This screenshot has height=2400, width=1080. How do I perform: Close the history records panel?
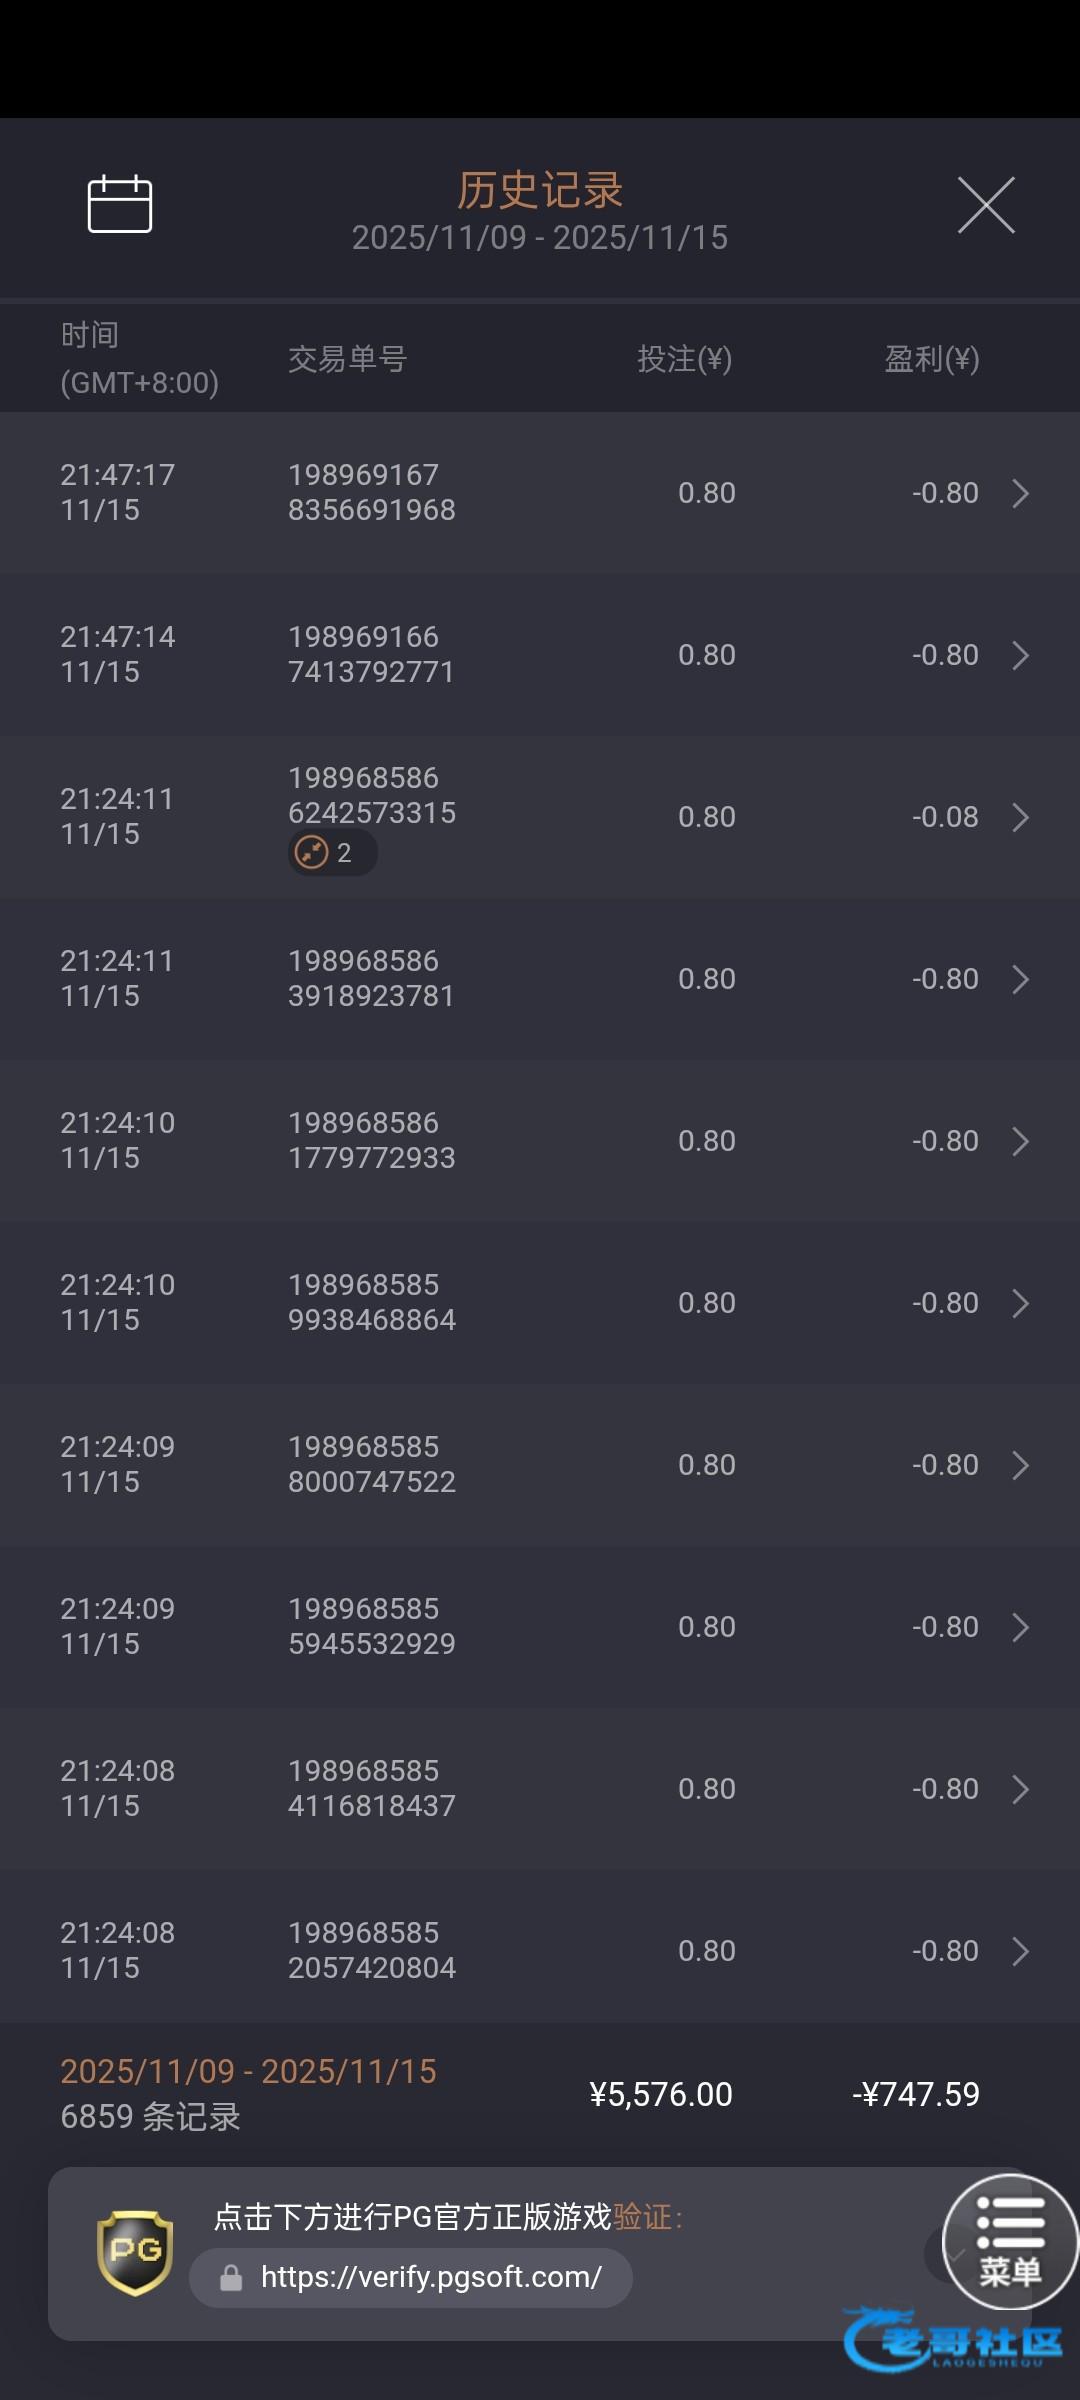click(x=986, y=205)
